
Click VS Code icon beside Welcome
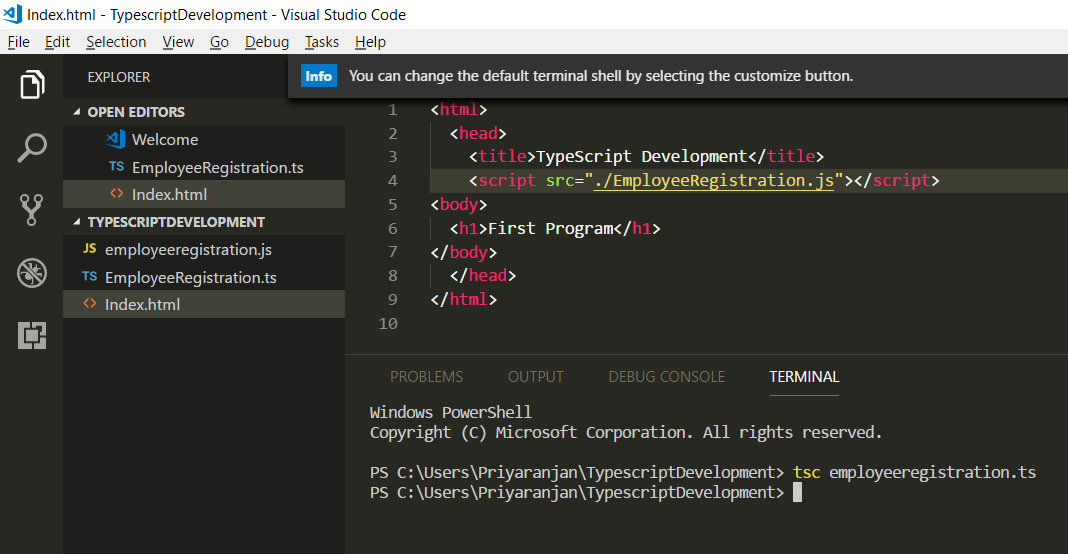115,139
